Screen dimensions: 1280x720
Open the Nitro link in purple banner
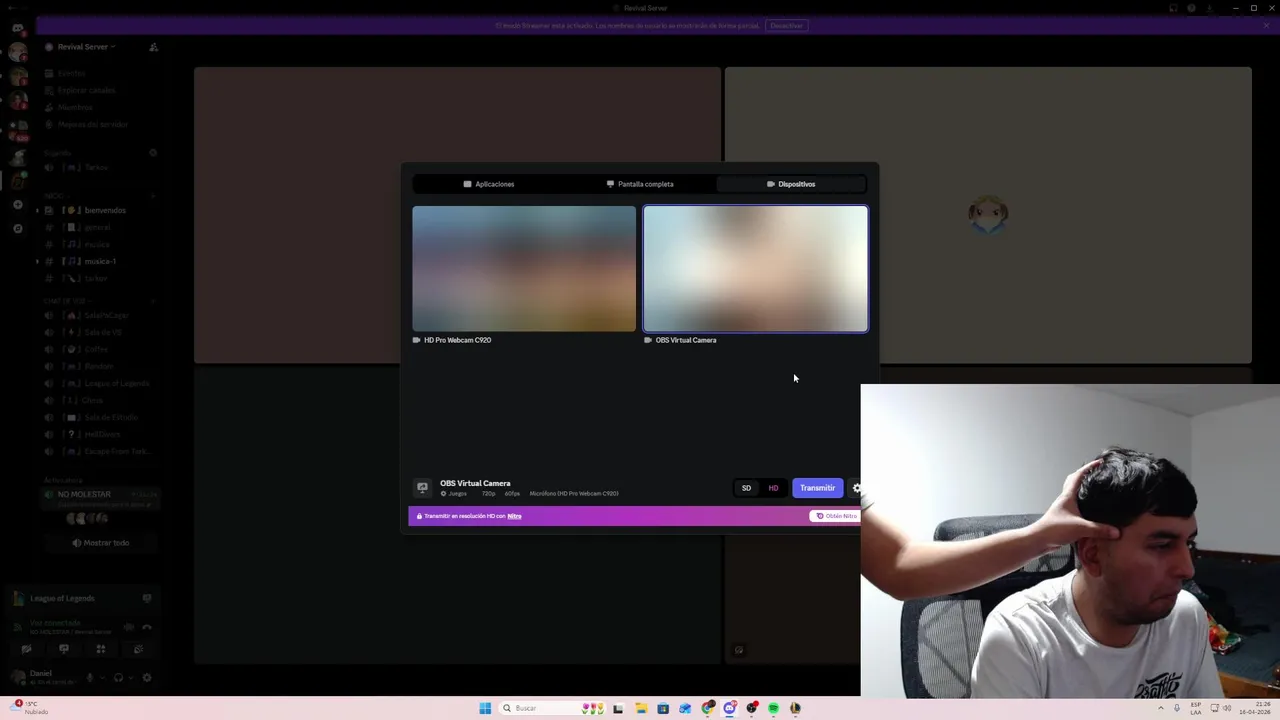tap(514, 516)
